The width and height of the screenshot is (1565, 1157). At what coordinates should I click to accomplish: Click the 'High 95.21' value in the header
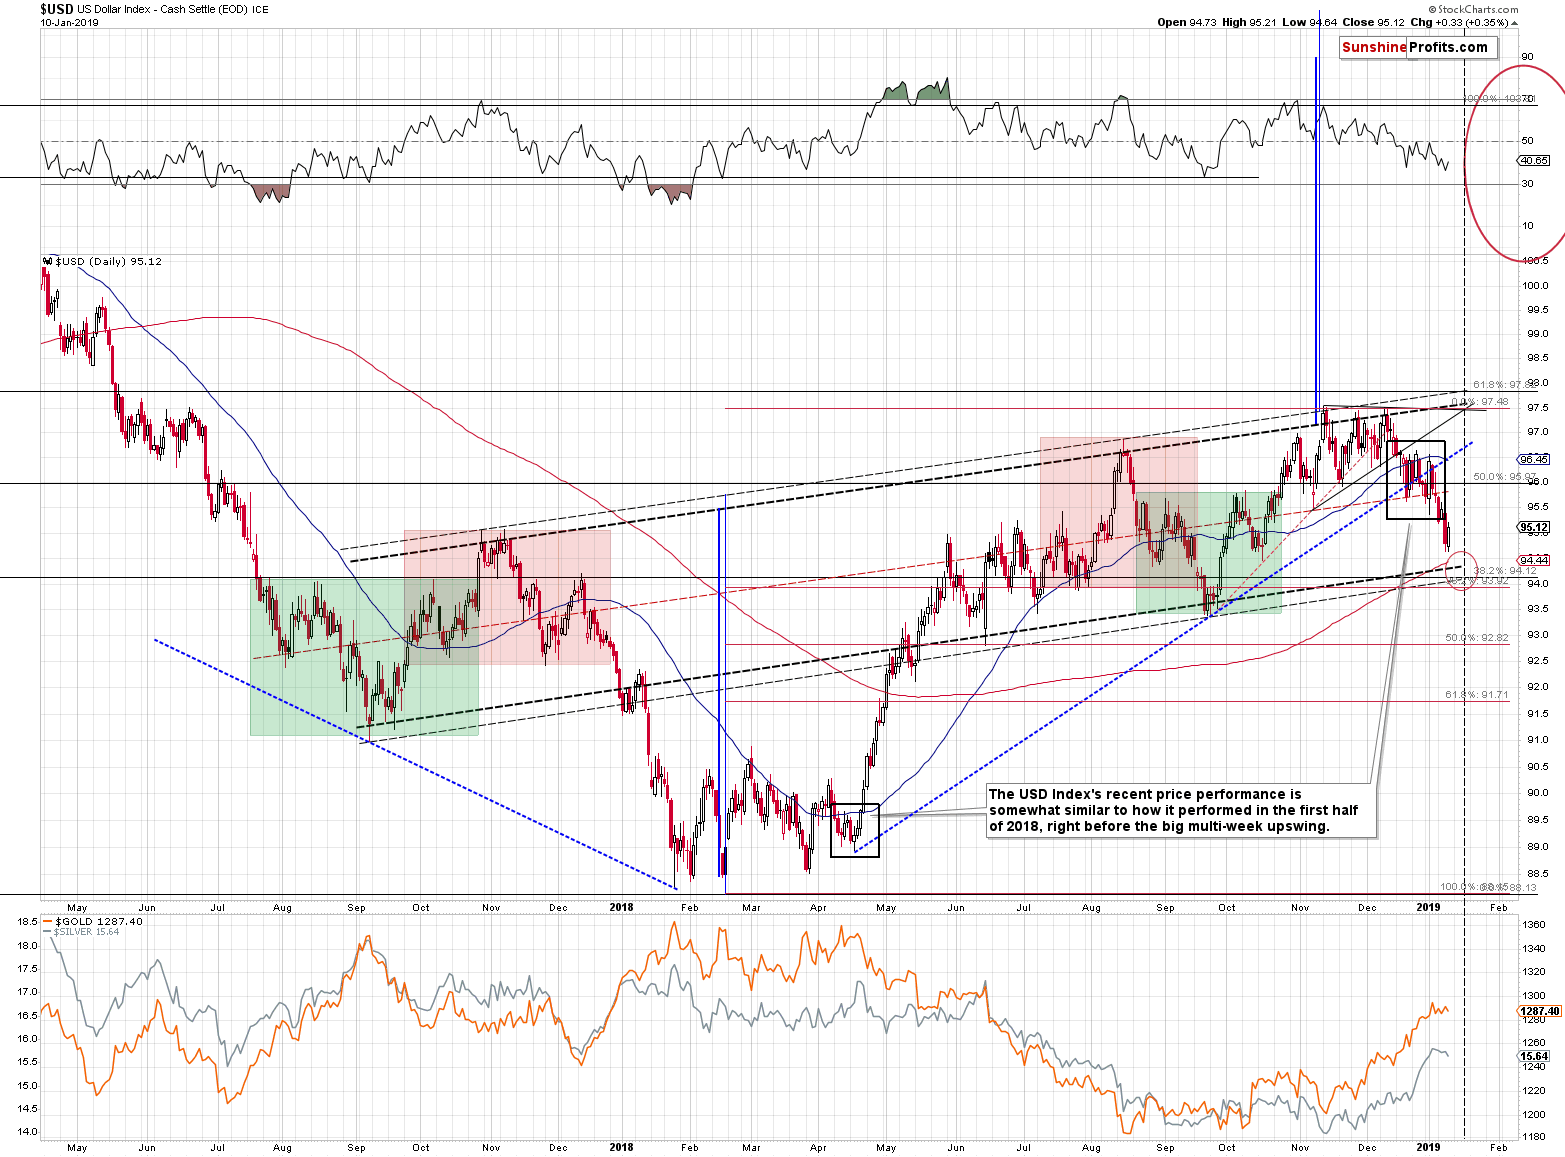(x=1249, y=22)
